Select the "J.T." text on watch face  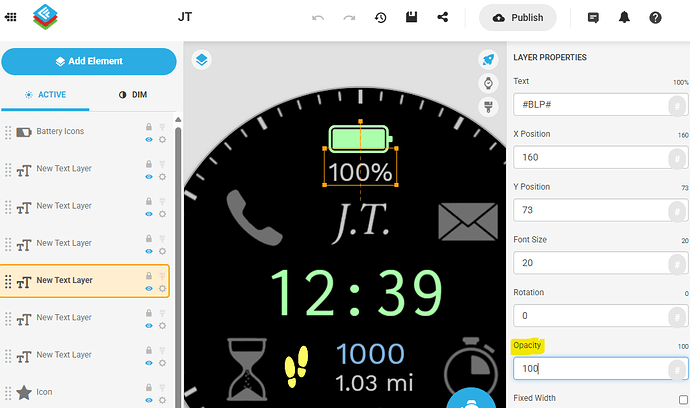(x=362, y=223)
